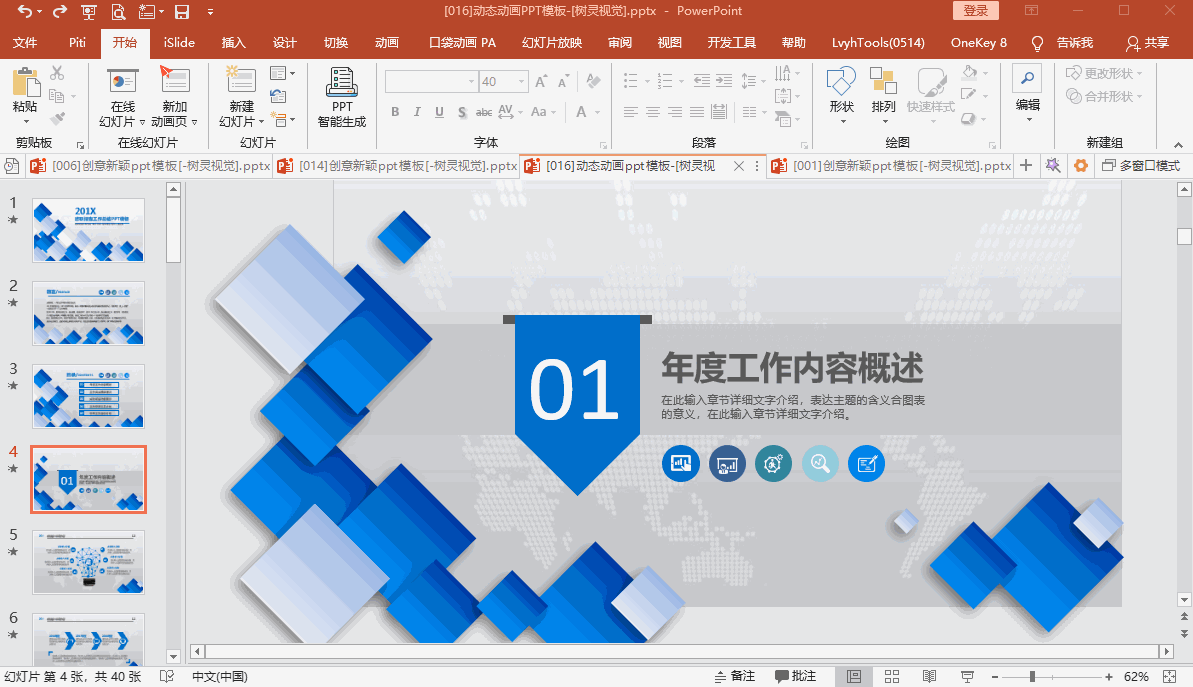Click 合并形状 (Merge Shapes) button

tap(1103, 97)
